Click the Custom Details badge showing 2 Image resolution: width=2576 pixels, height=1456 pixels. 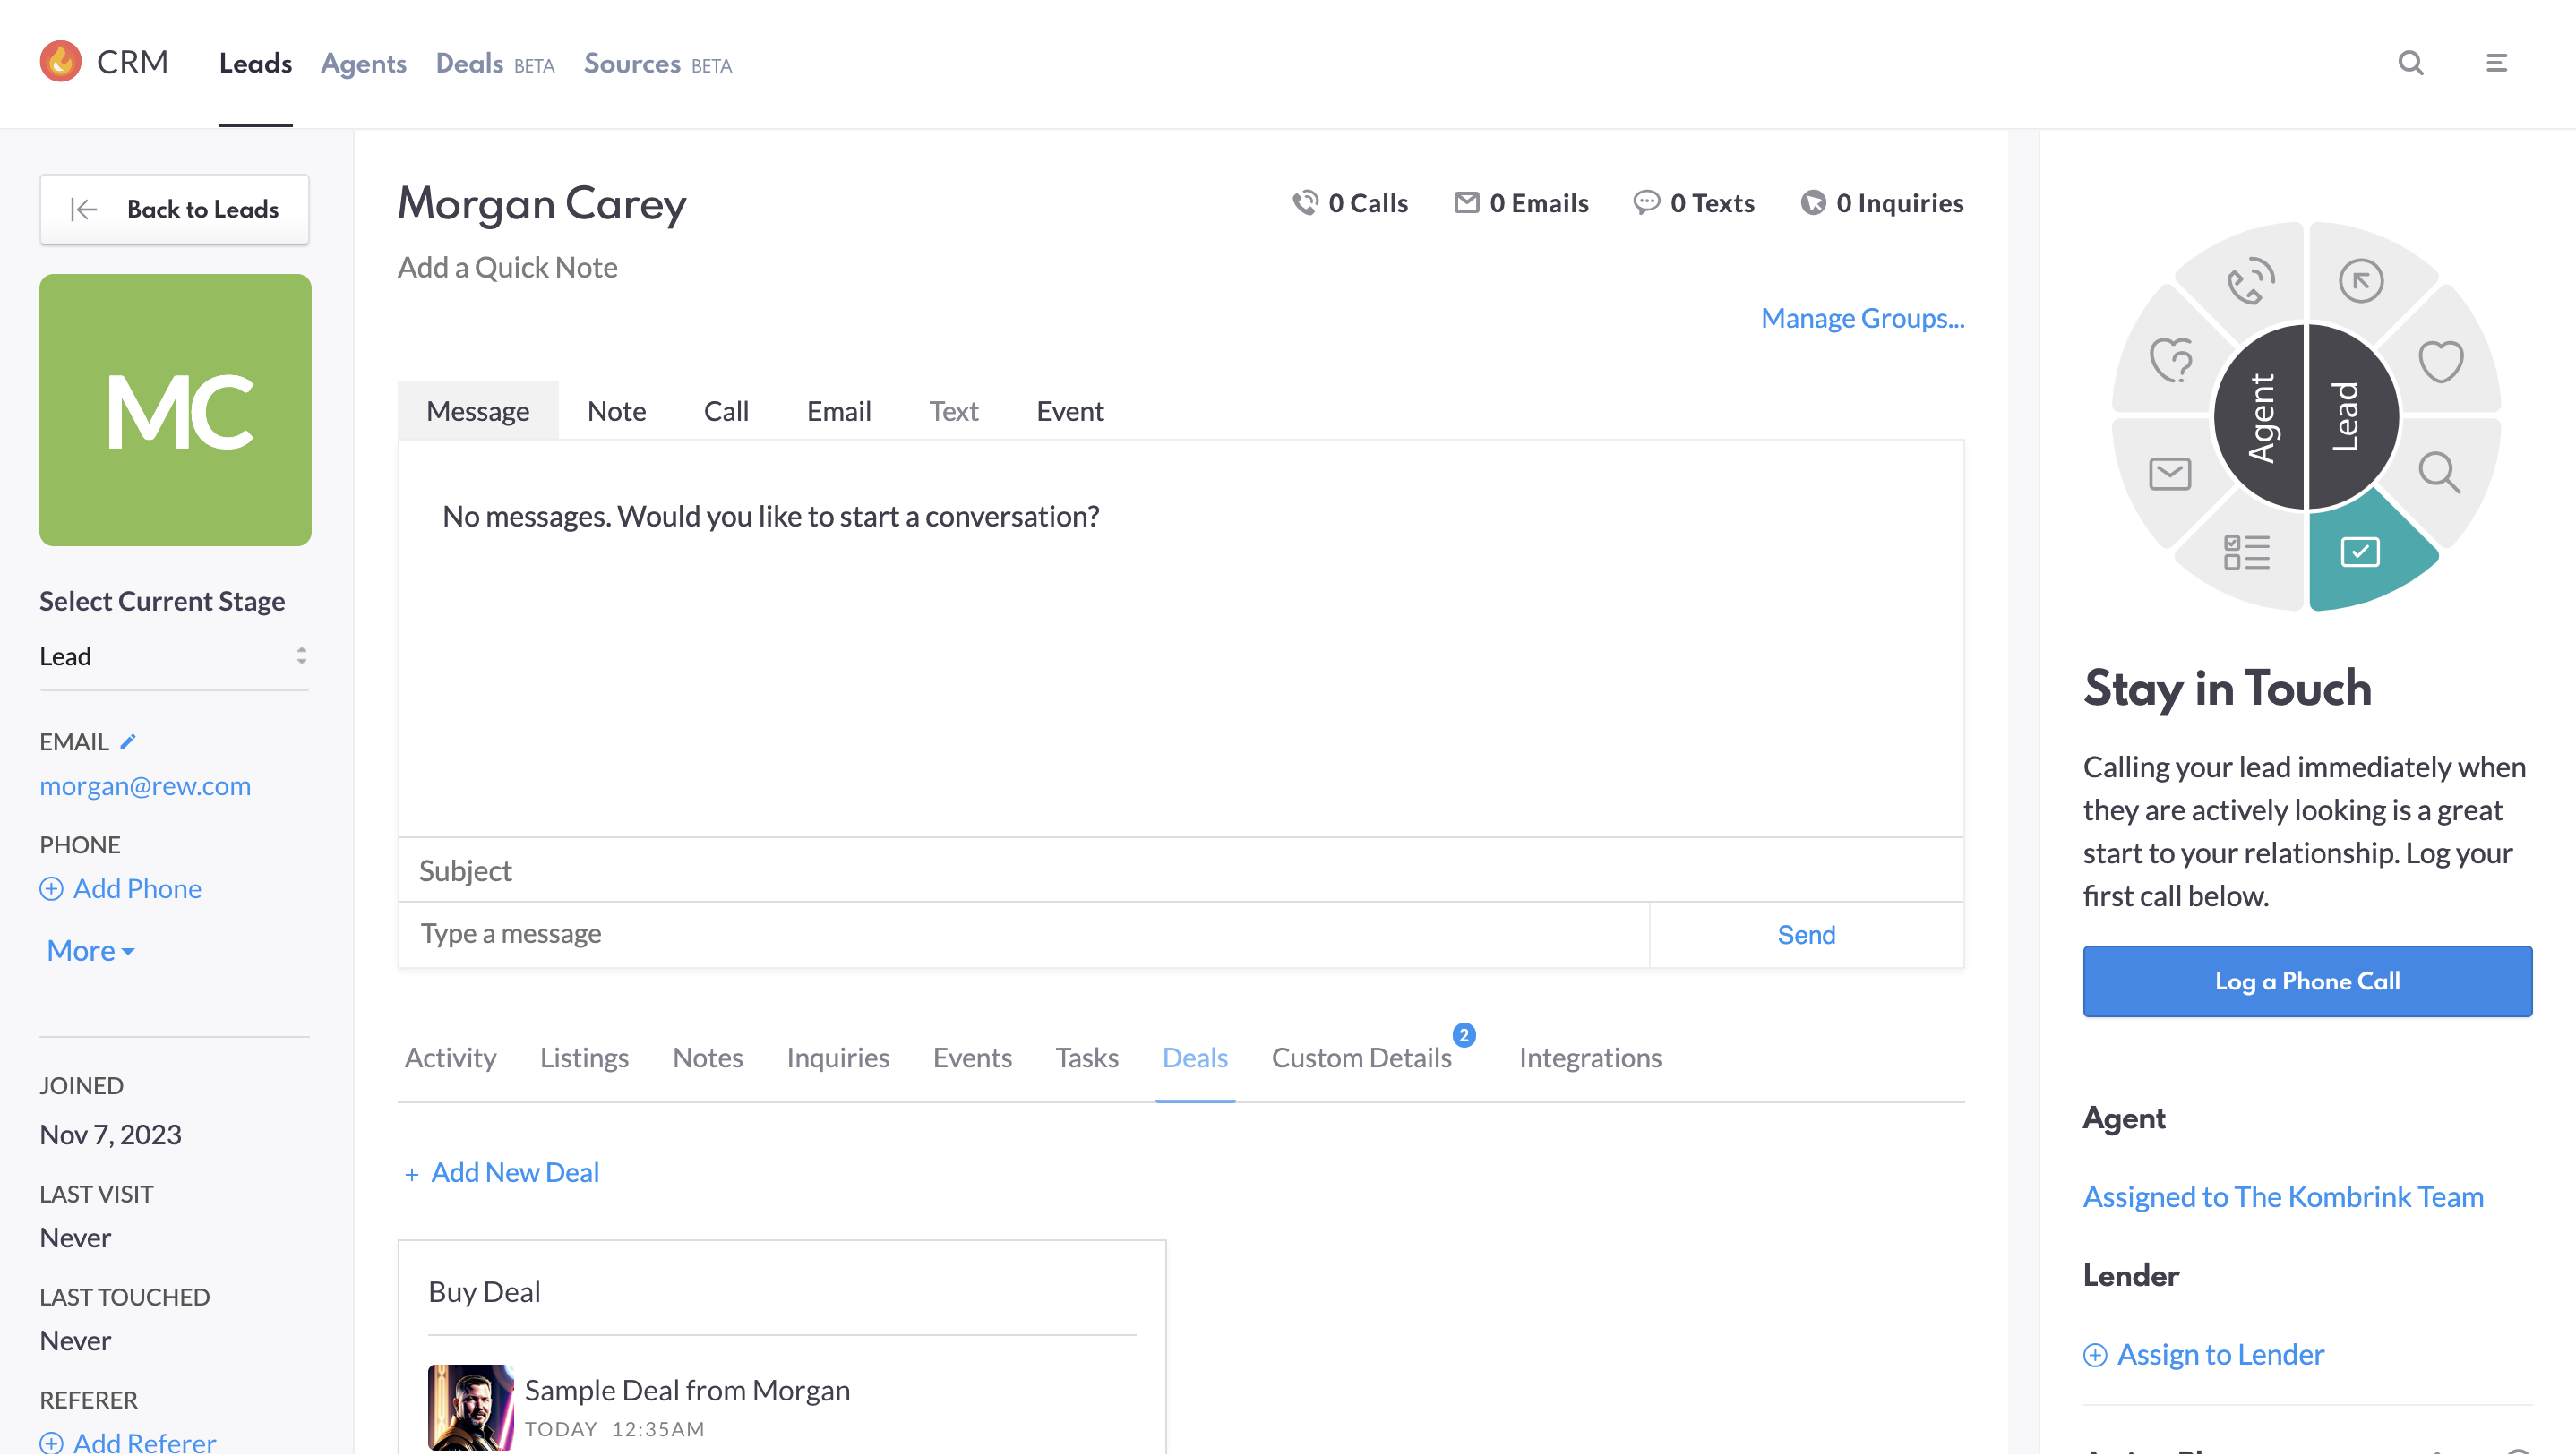tap(1463, 1035)
